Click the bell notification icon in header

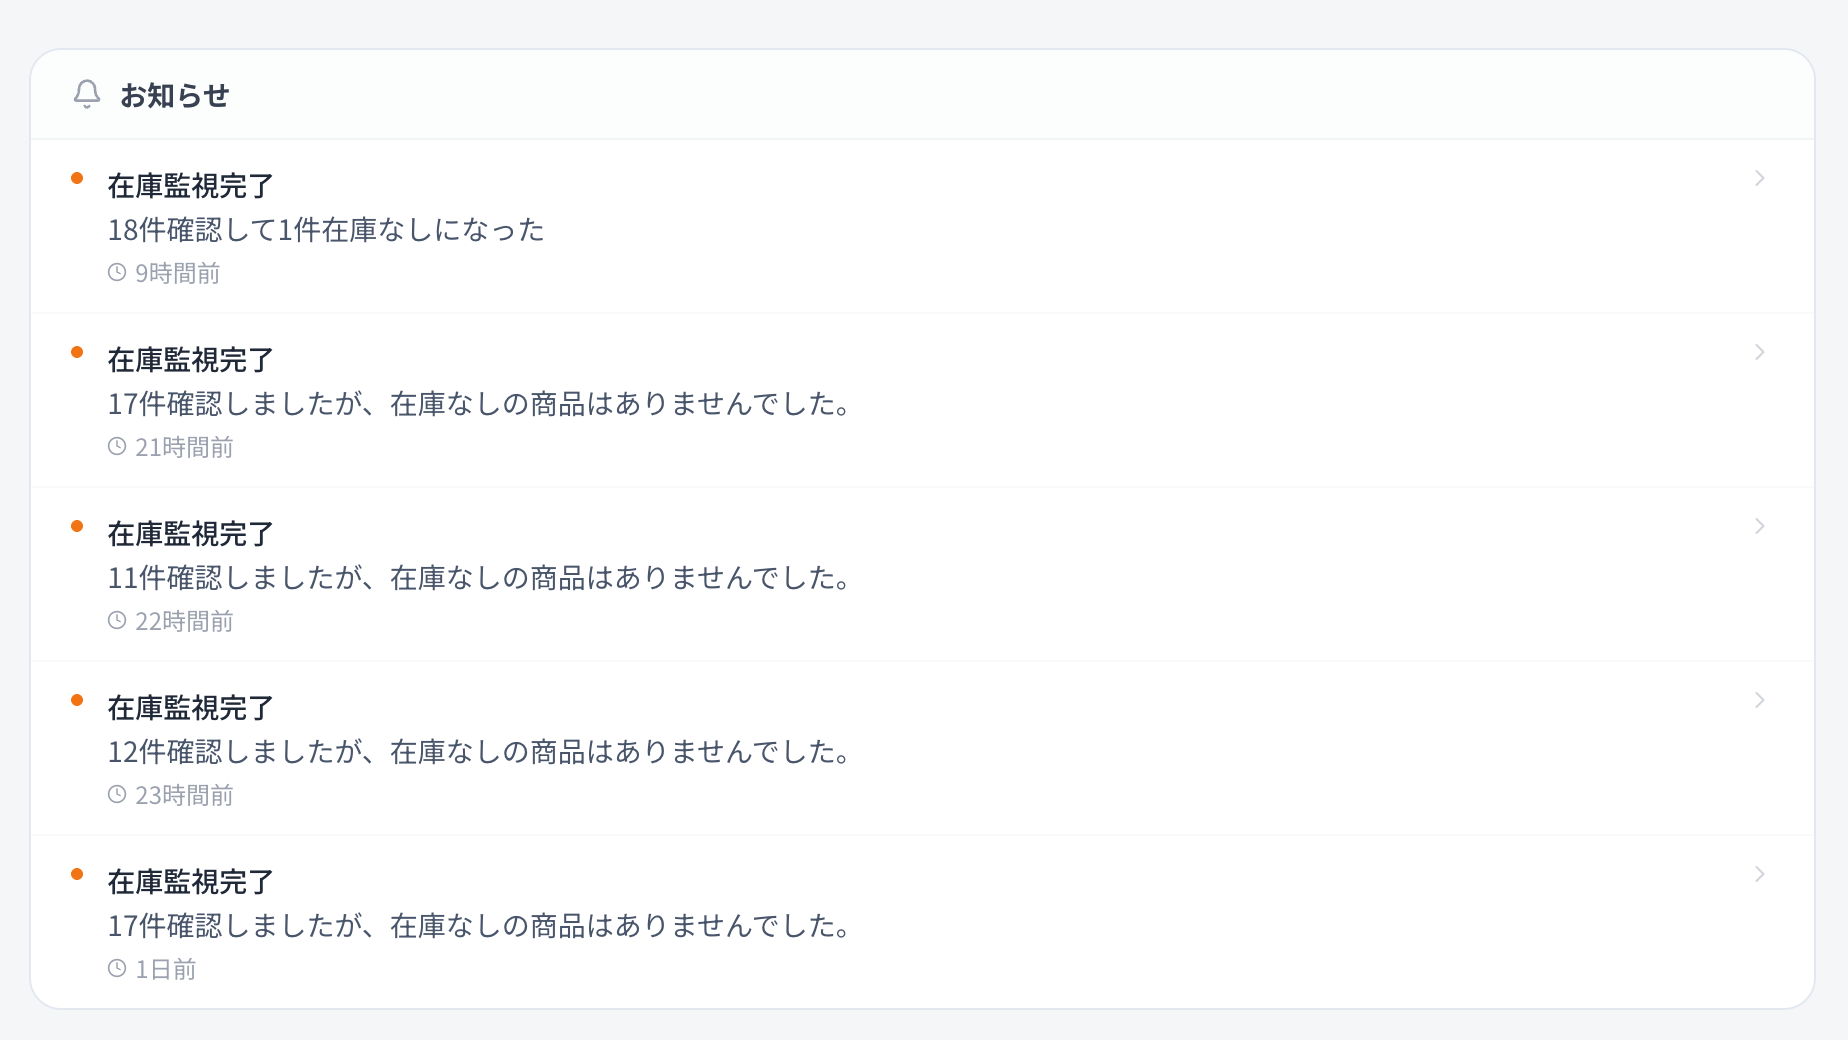point(86,95)
